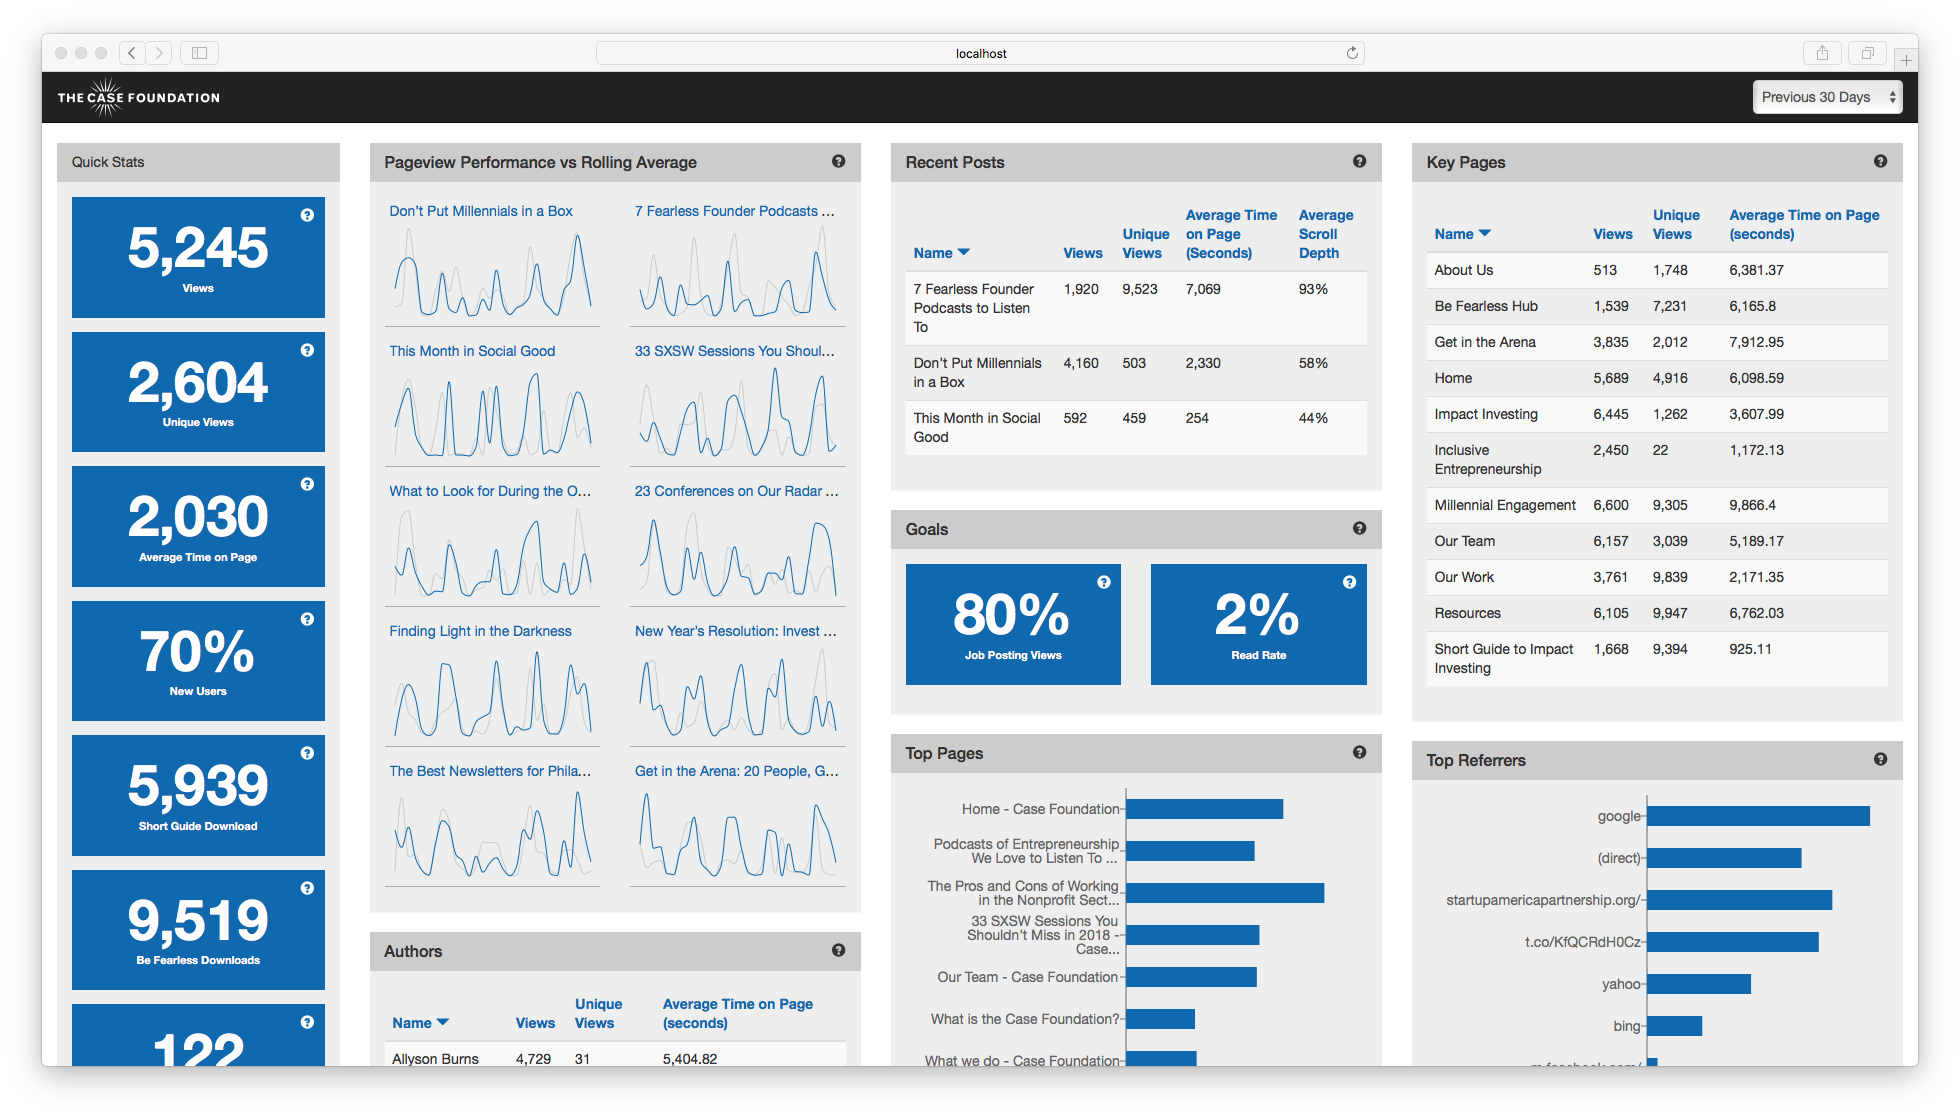Open Finding Light in the Darkness link

coord(480,631)
